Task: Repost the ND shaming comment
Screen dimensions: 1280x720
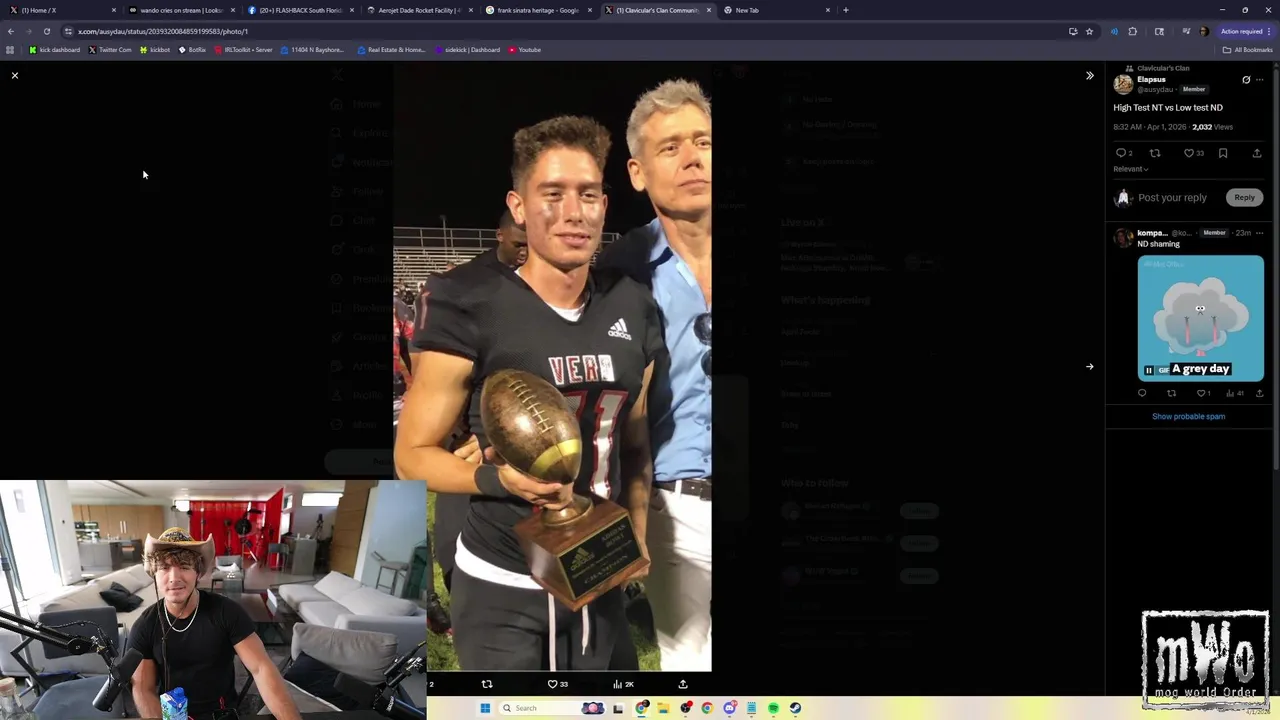Action: (x=1172, y=393)
